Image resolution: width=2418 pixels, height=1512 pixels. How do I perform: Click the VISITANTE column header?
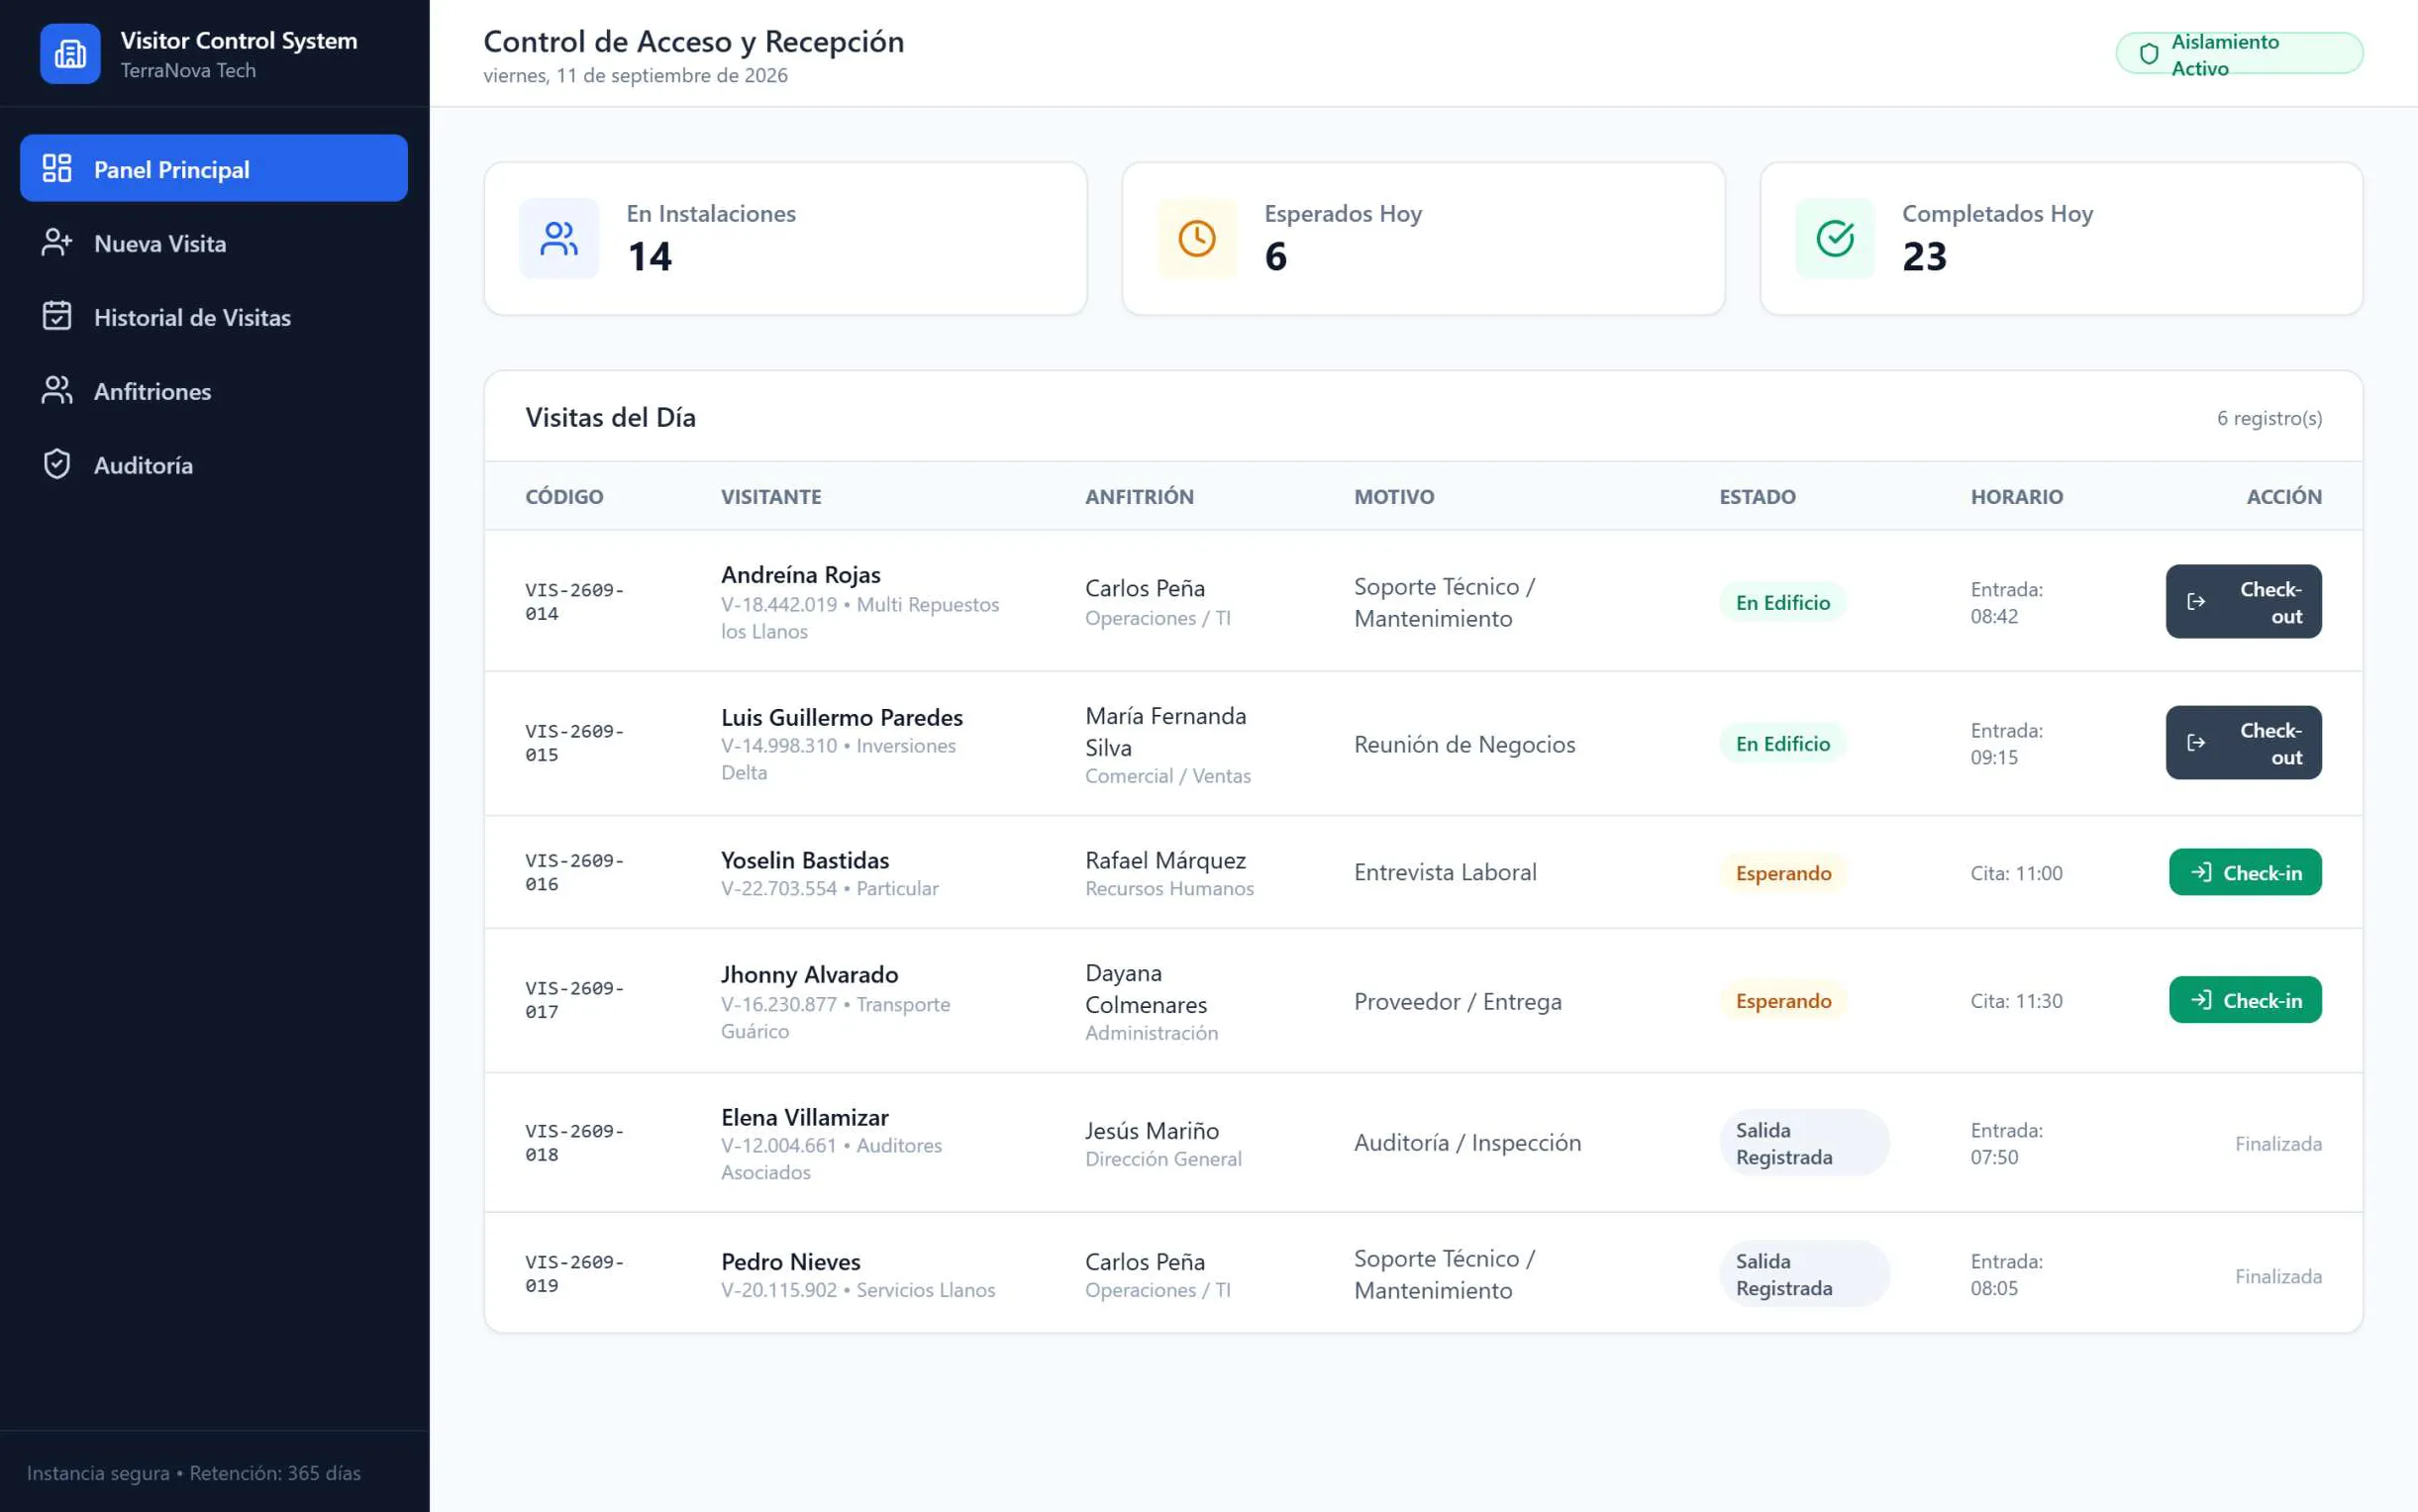[x=771, y=496]
